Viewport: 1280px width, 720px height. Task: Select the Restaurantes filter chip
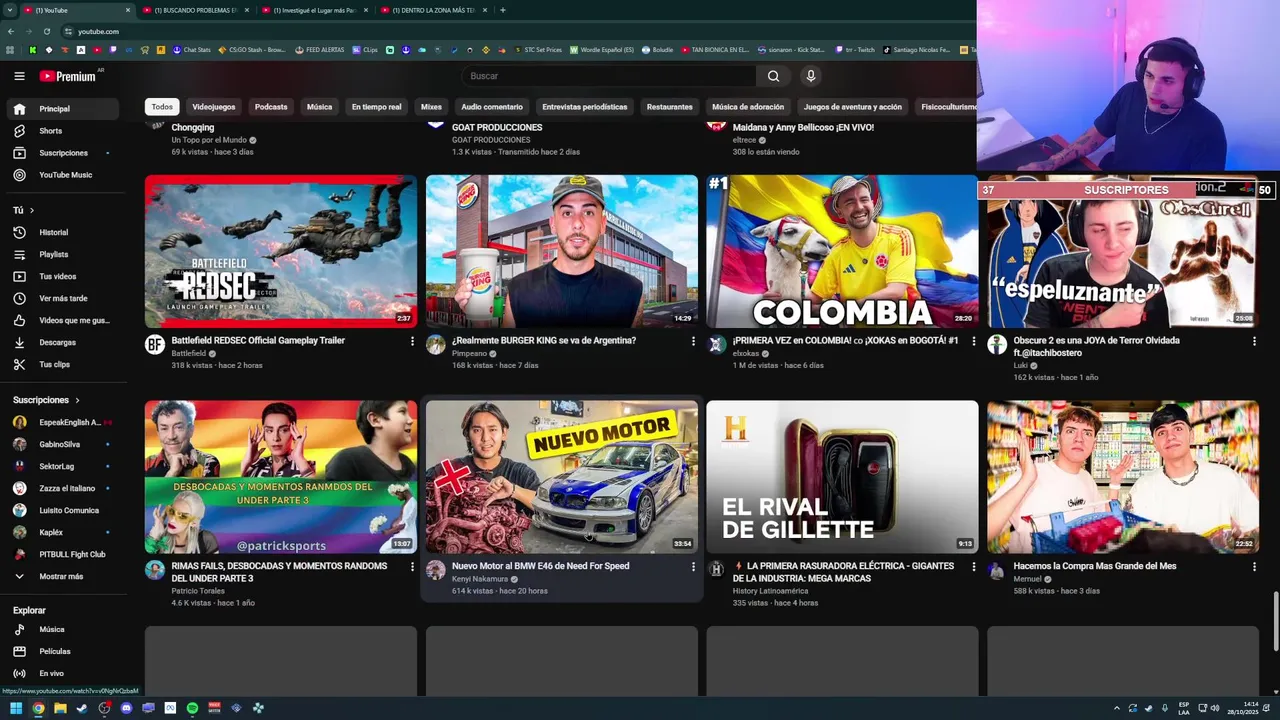coord(670,107)
